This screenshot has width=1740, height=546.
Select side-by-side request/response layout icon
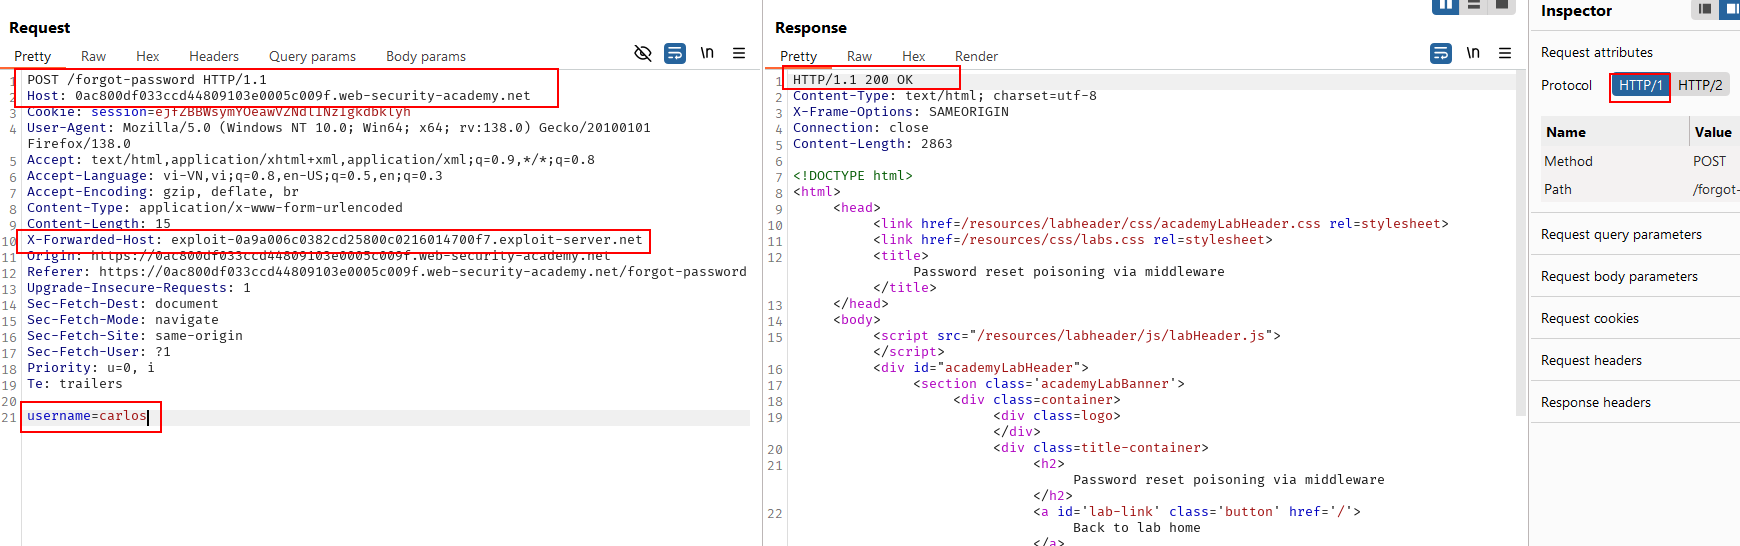click(x=1445, y=6)
